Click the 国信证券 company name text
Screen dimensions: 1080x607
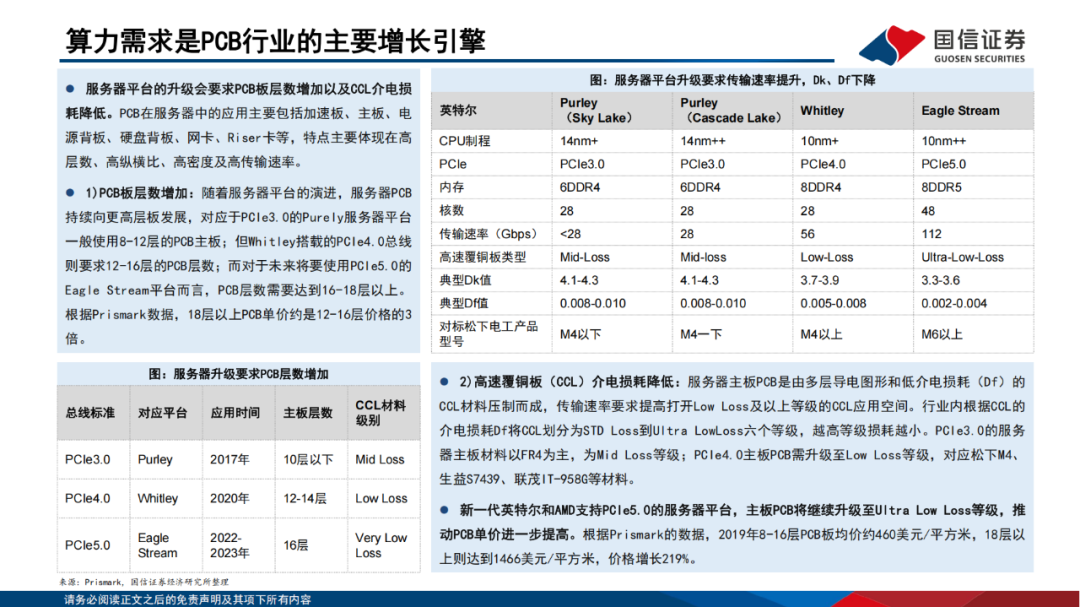[x=979, y=39]
